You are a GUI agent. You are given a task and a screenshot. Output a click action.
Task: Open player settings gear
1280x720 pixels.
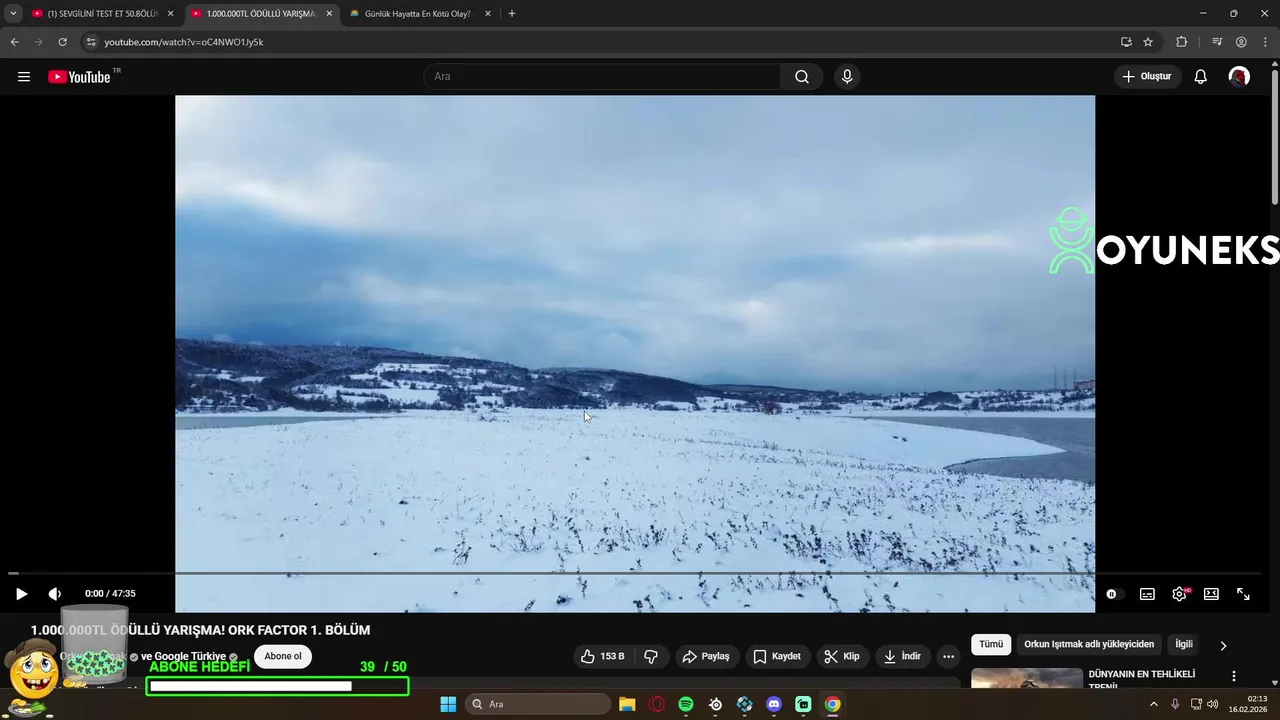[x=1180, y=594]
